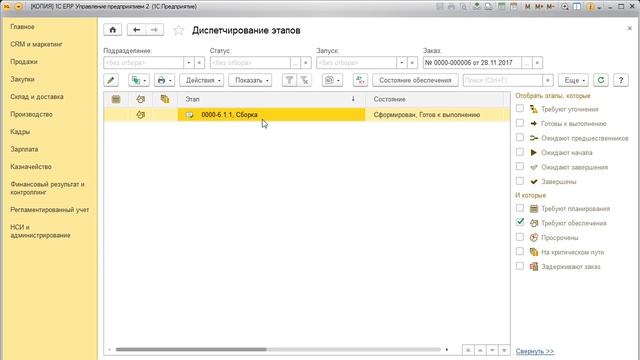
Task: Open the Производство section
Action: coord(31,114)
